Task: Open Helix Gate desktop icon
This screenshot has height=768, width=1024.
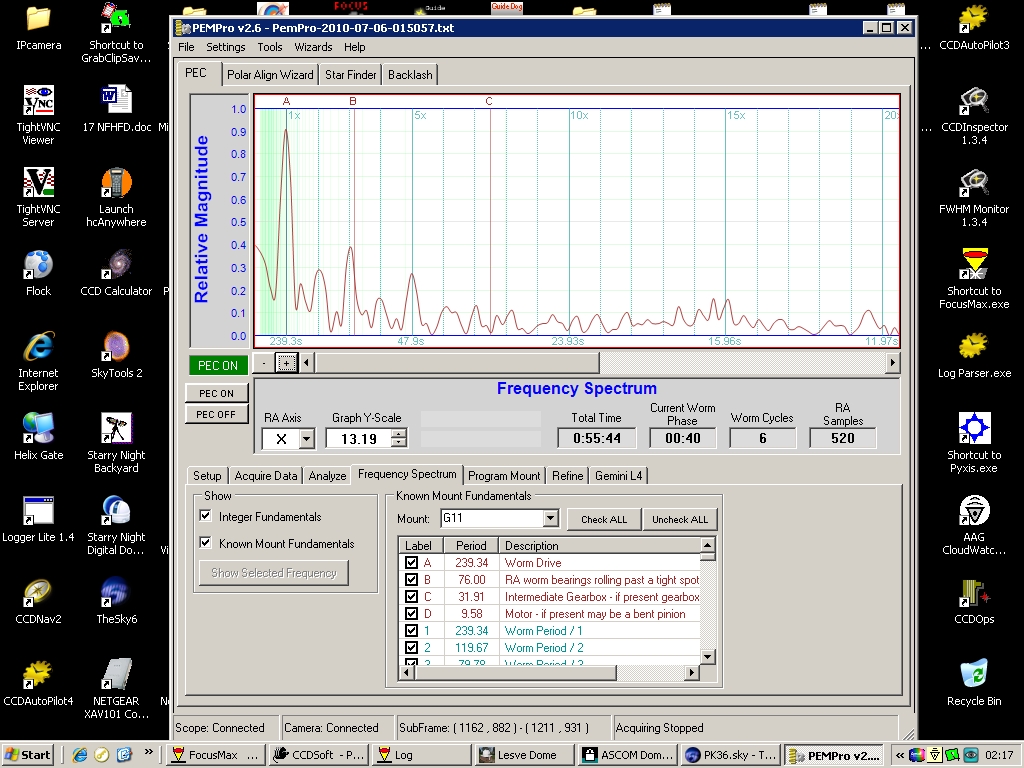Action: 39,437
